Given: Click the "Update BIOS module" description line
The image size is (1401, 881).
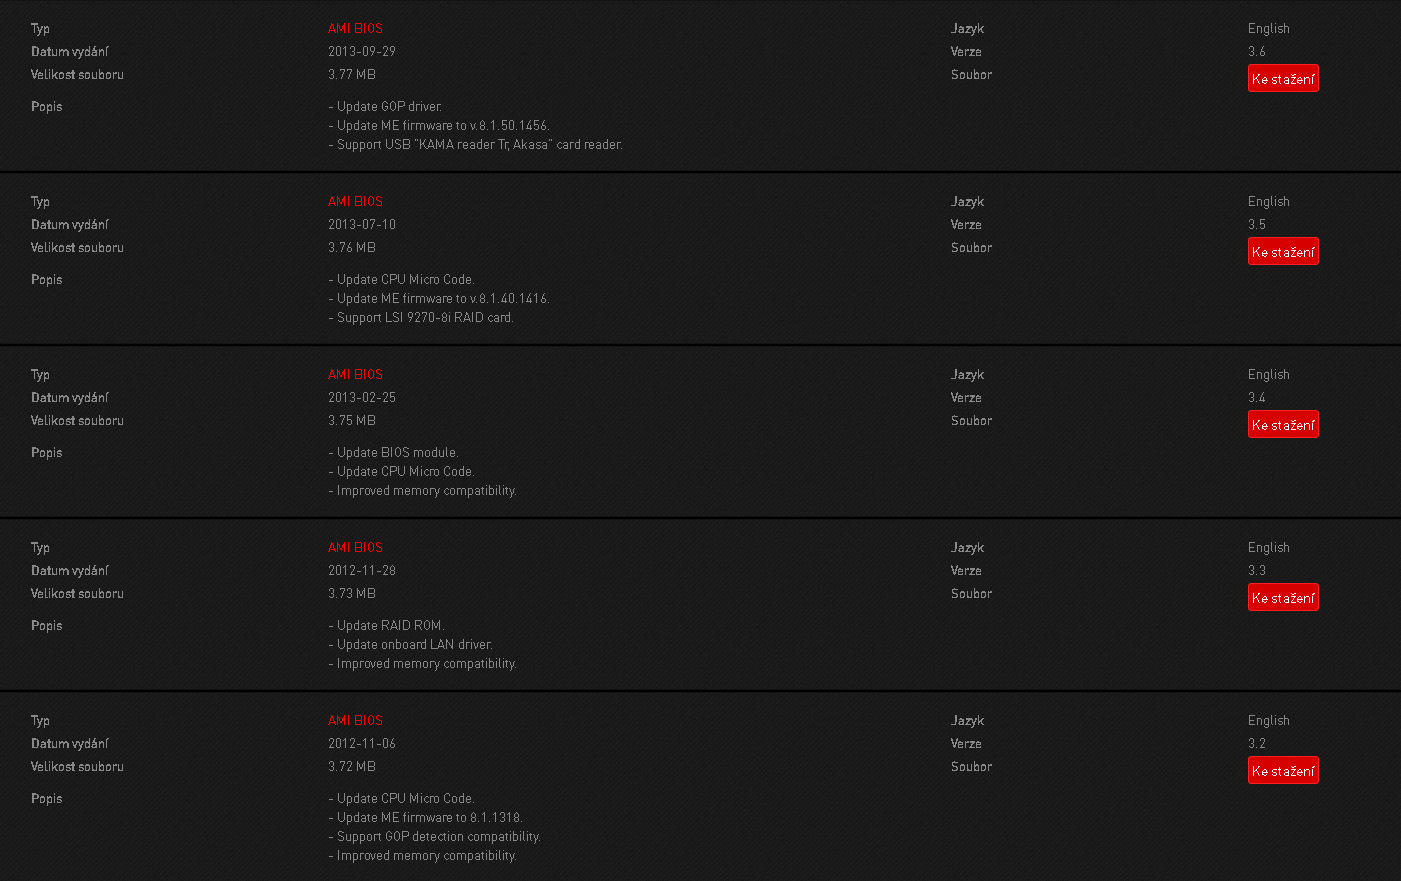Looking at the screenshot, I should coord(394,453).
